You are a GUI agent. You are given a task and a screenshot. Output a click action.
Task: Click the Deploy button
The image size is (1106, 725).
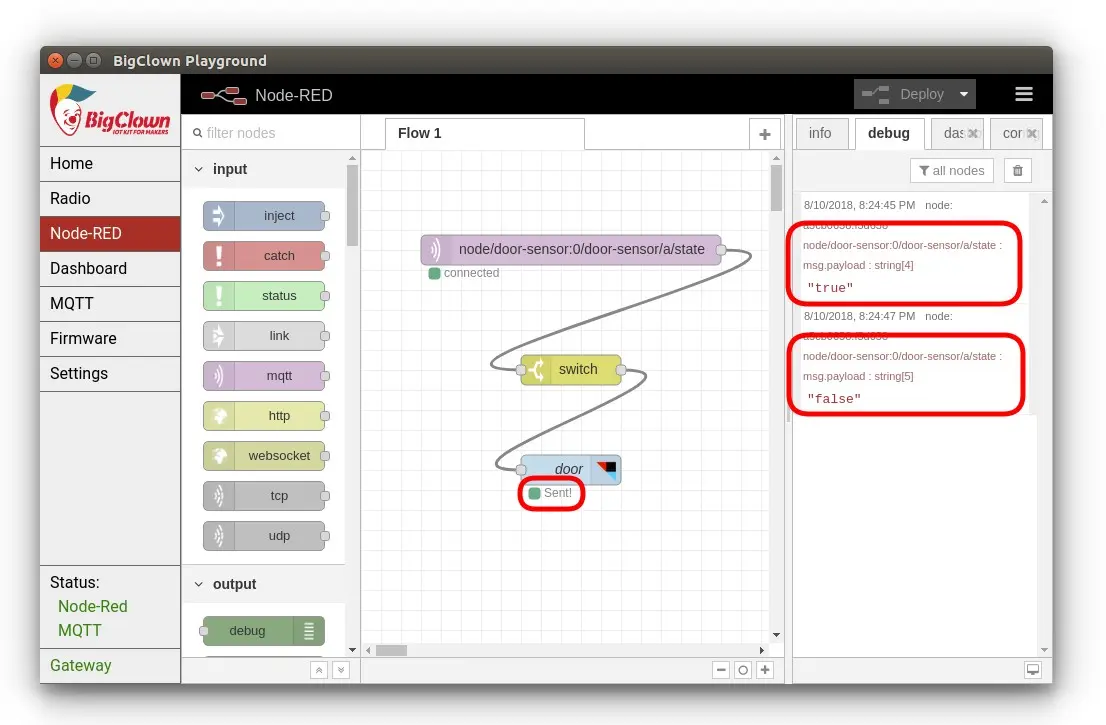[x=904, y=94]
